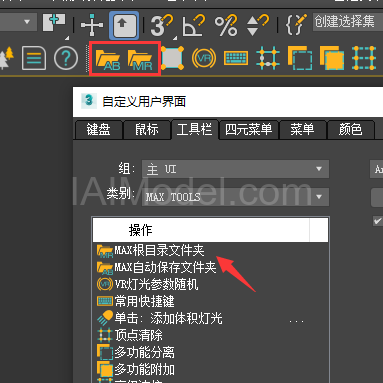Select MAX根目录文件夹 in the action list
This screenshot has width=383, height=383.
159,250
